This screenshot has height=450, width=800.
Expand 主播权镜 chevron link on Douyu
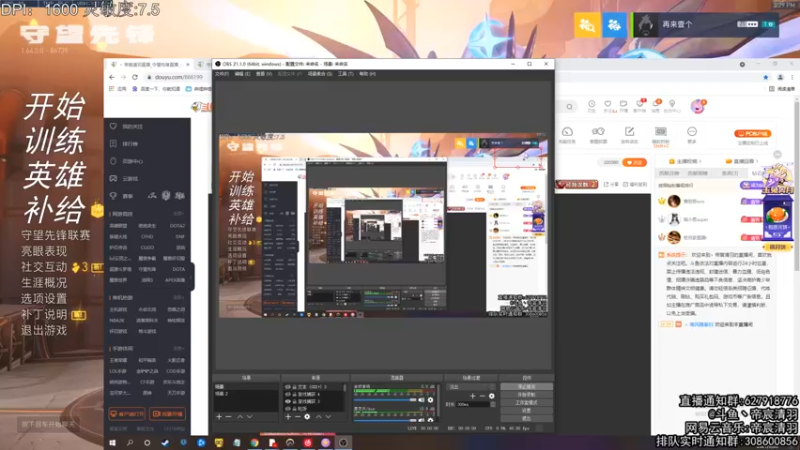(685, 161)
